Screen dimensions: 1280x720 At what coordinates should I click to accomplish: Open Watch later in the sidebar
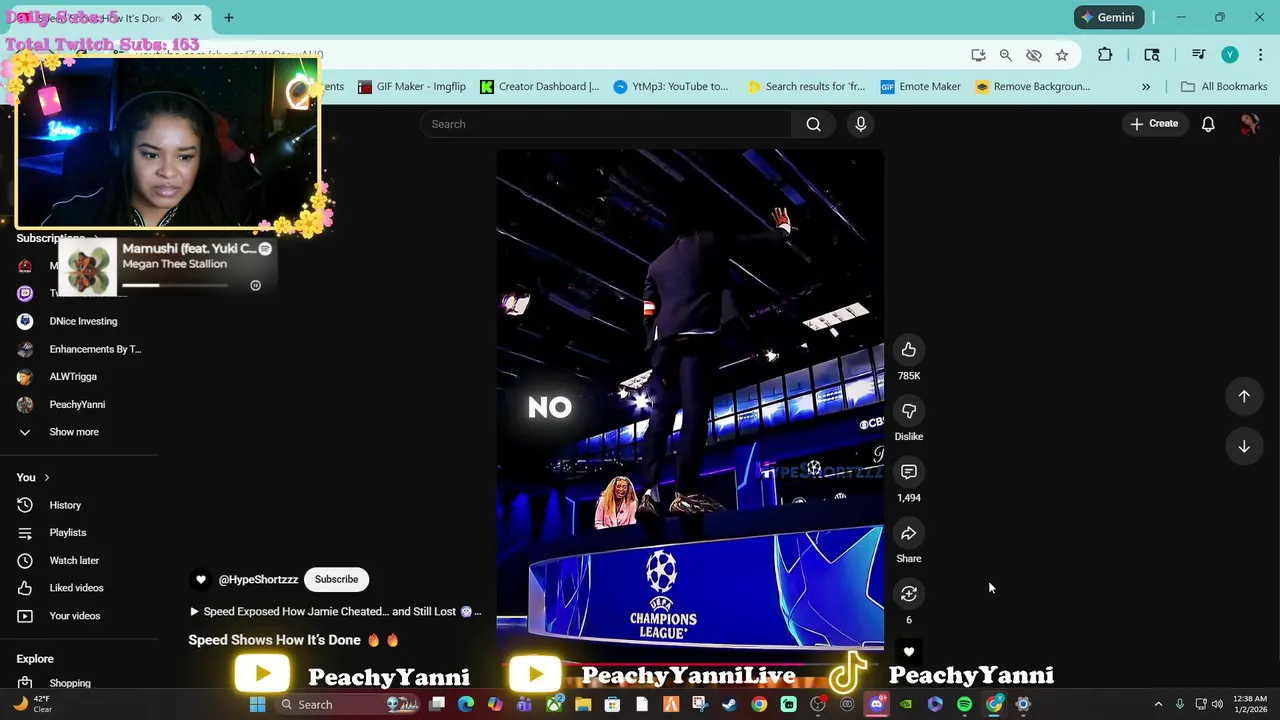74,561
